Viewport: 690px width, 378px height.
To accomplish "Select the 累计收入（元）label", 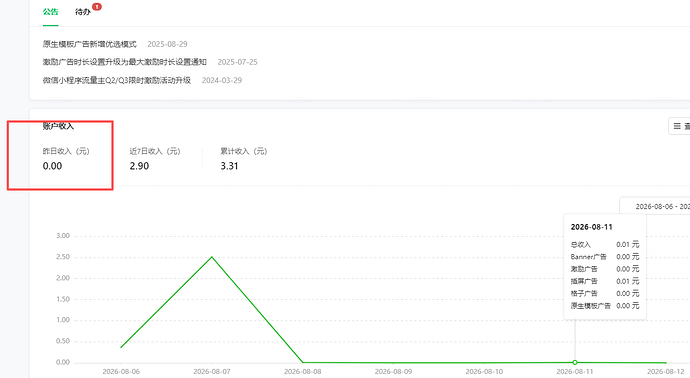I will [244, 151].
